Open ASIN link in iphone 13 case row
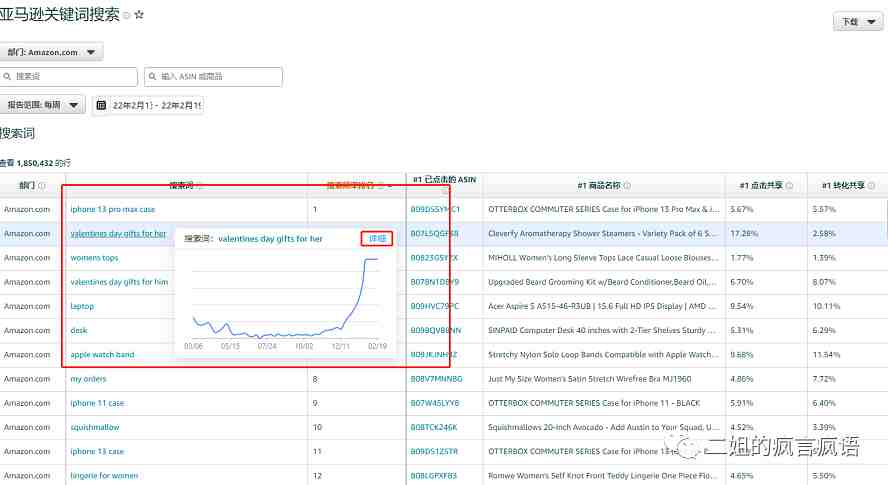The width and height of the screenshot is (888, 485). pos(434,452)
